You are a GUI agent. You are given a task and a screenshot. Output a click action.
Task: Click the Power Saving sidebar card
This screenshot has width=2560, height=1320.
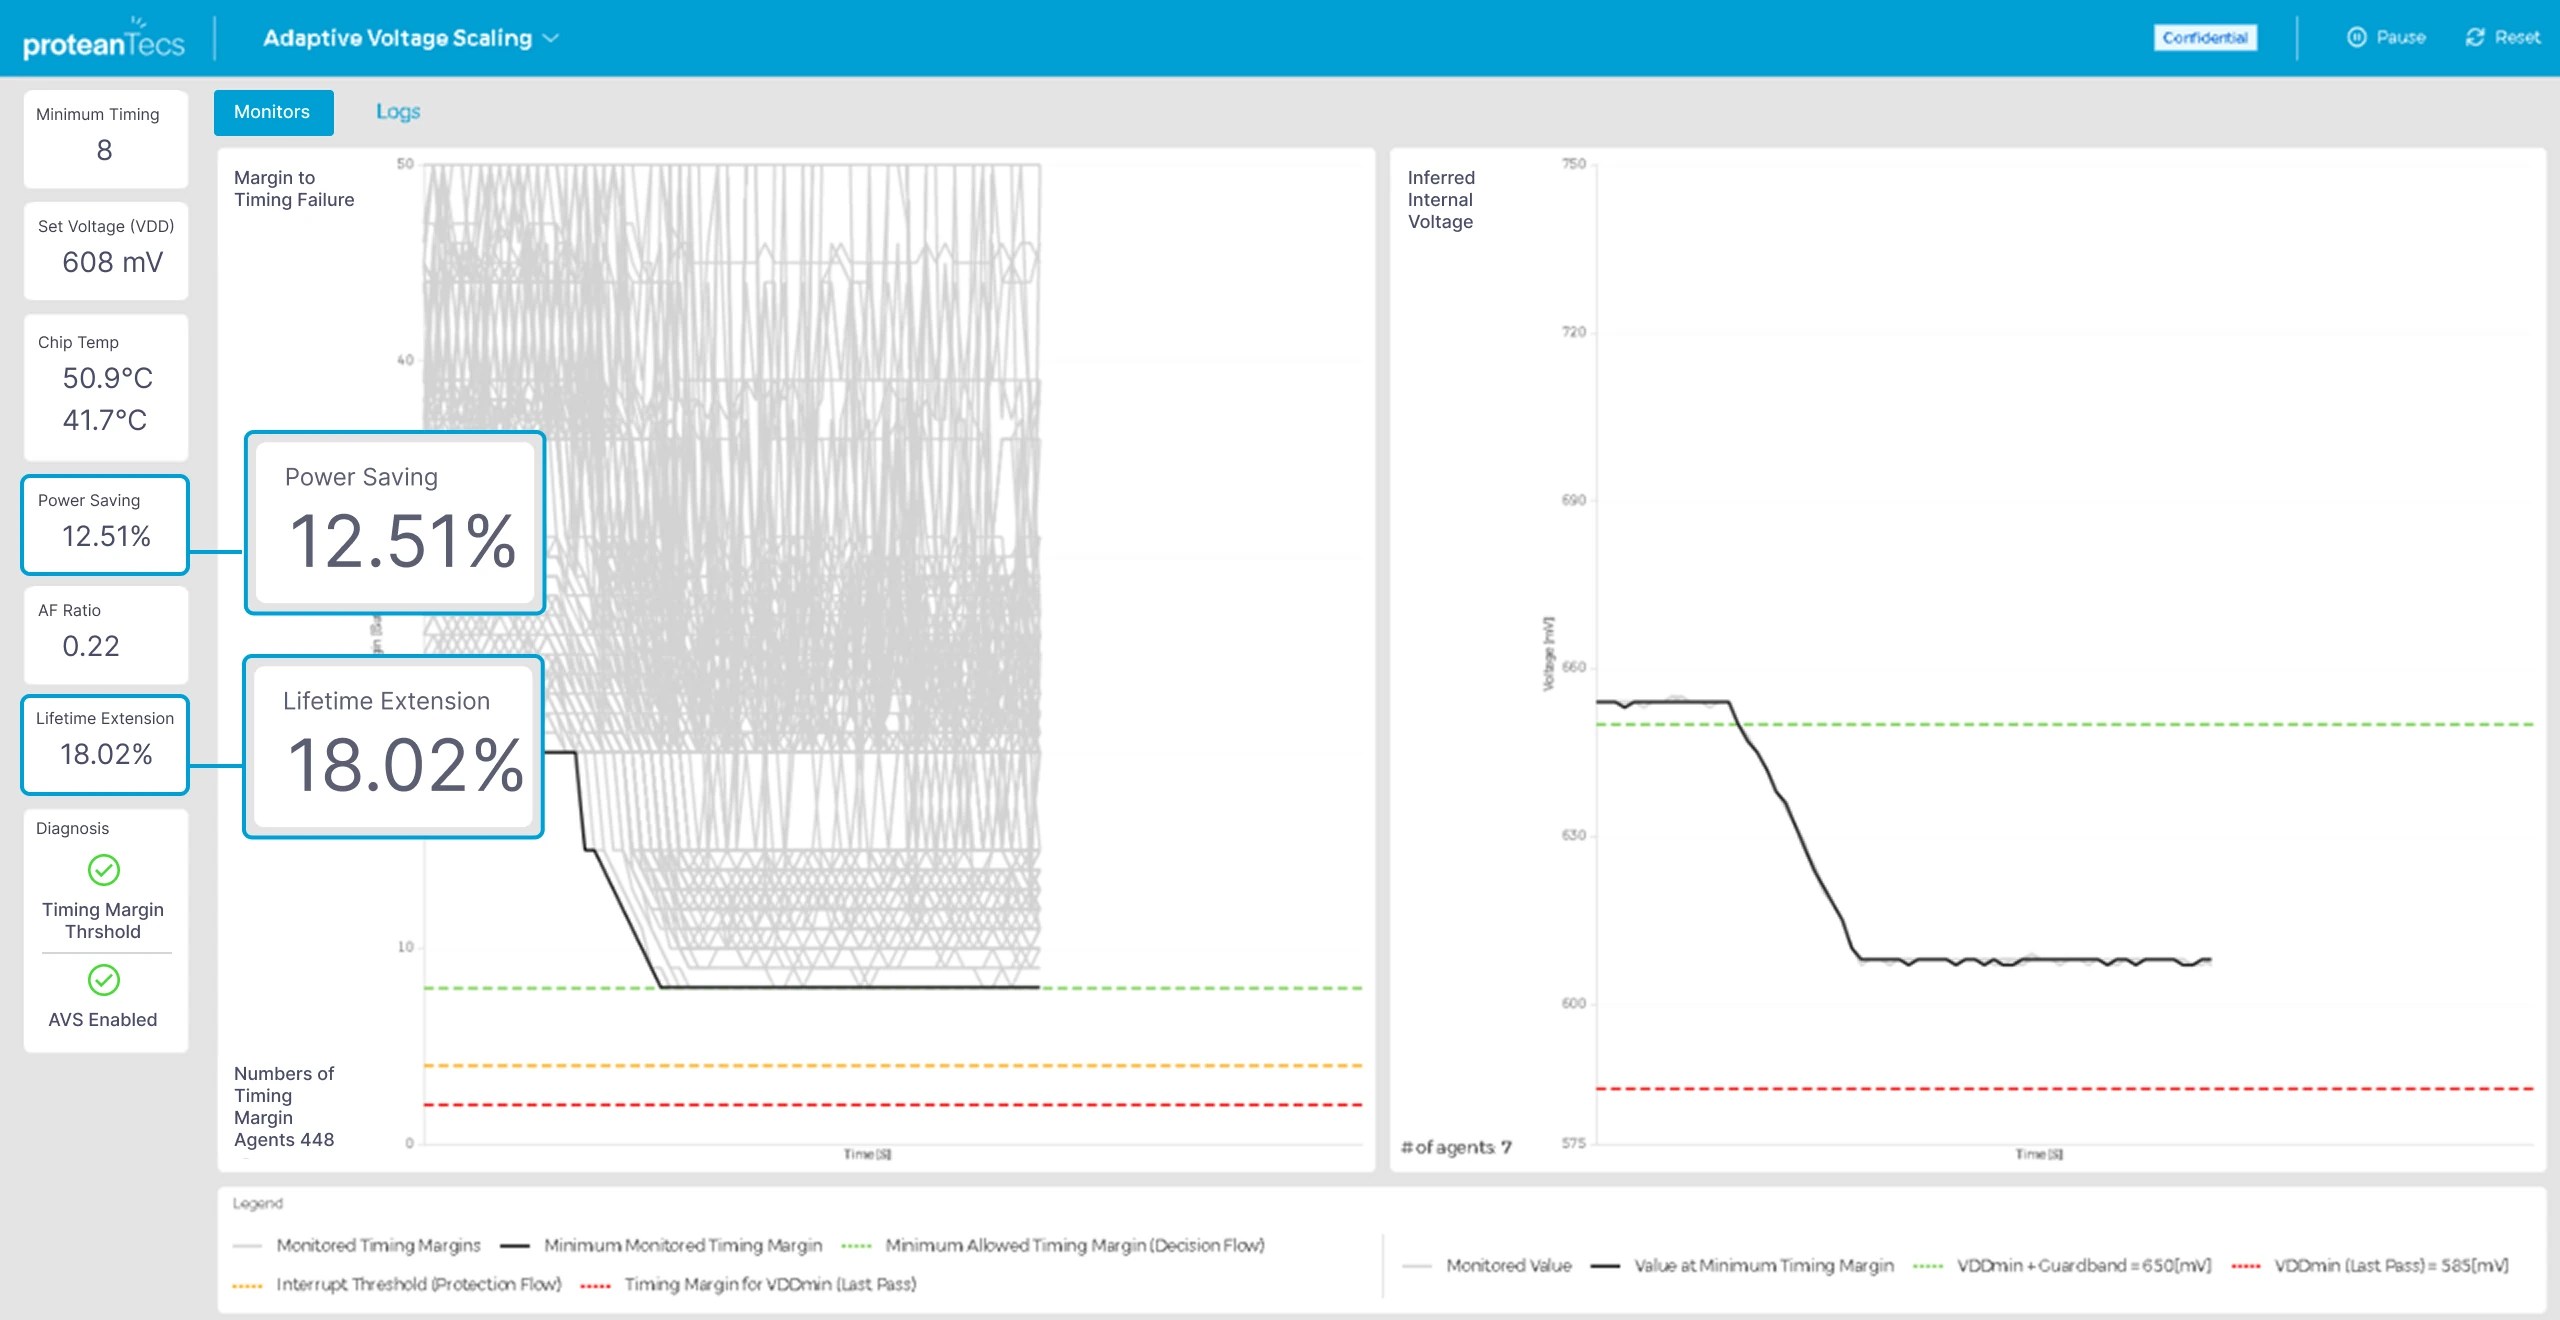(x=105, y=524)
